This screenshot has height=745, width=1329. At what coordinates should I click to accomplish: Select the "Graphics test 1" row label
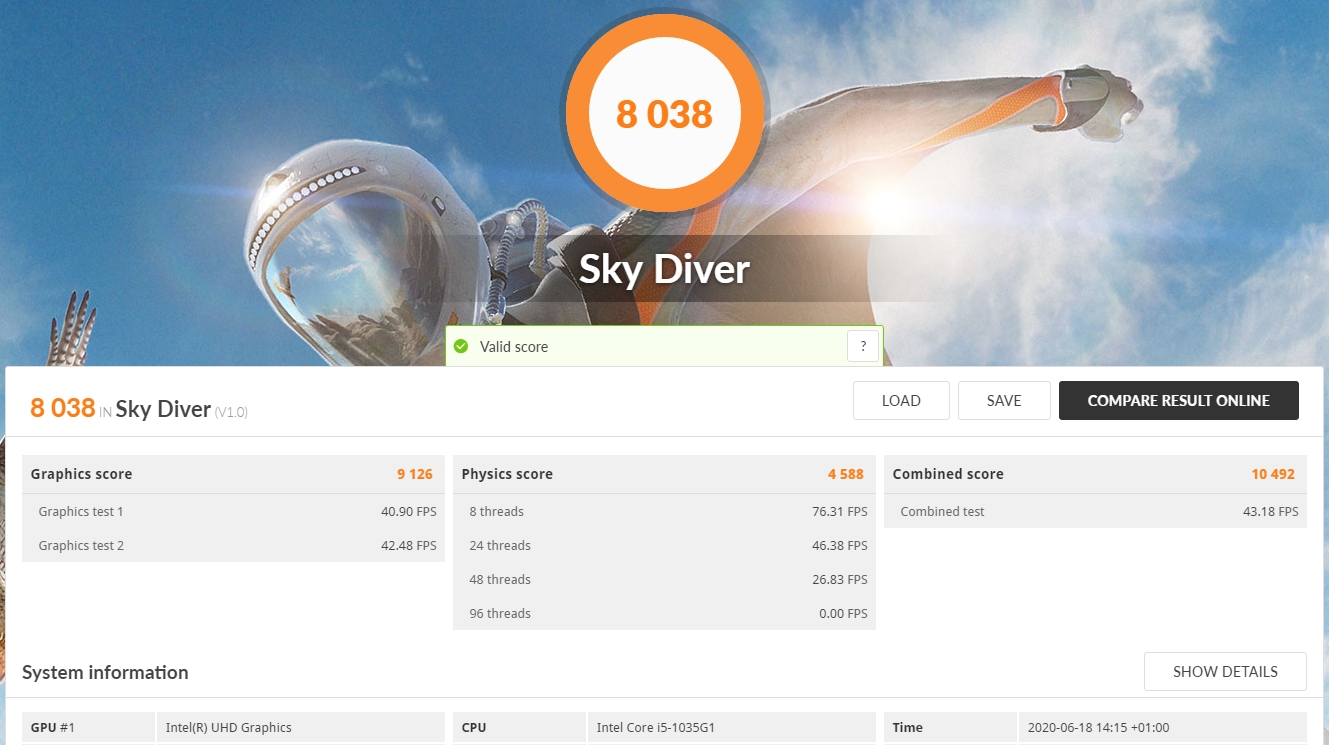click(81, 512)
